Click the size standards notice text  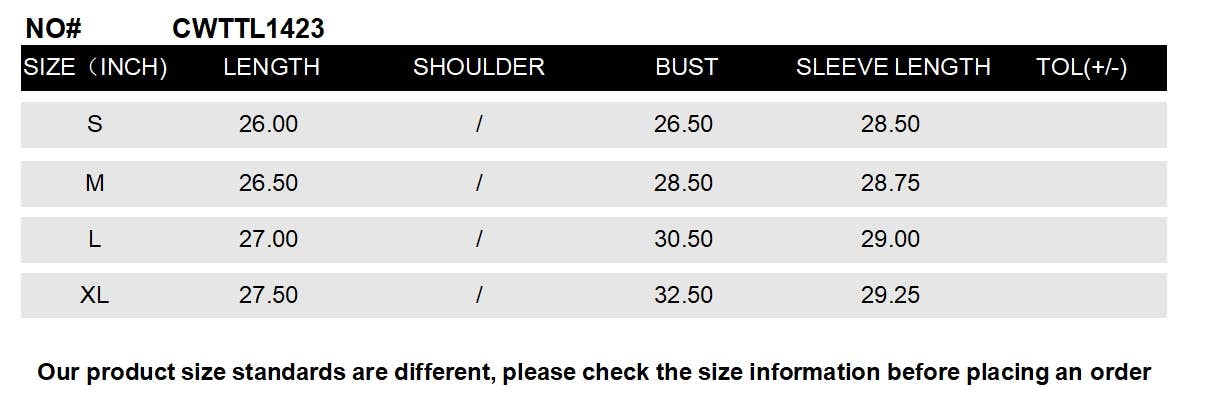[x=594, y=373]
